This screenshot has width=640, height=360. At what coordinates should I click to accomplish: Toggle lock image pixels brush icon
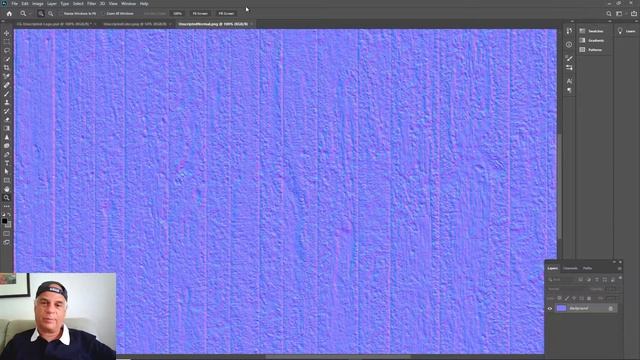tap(567, 298)
